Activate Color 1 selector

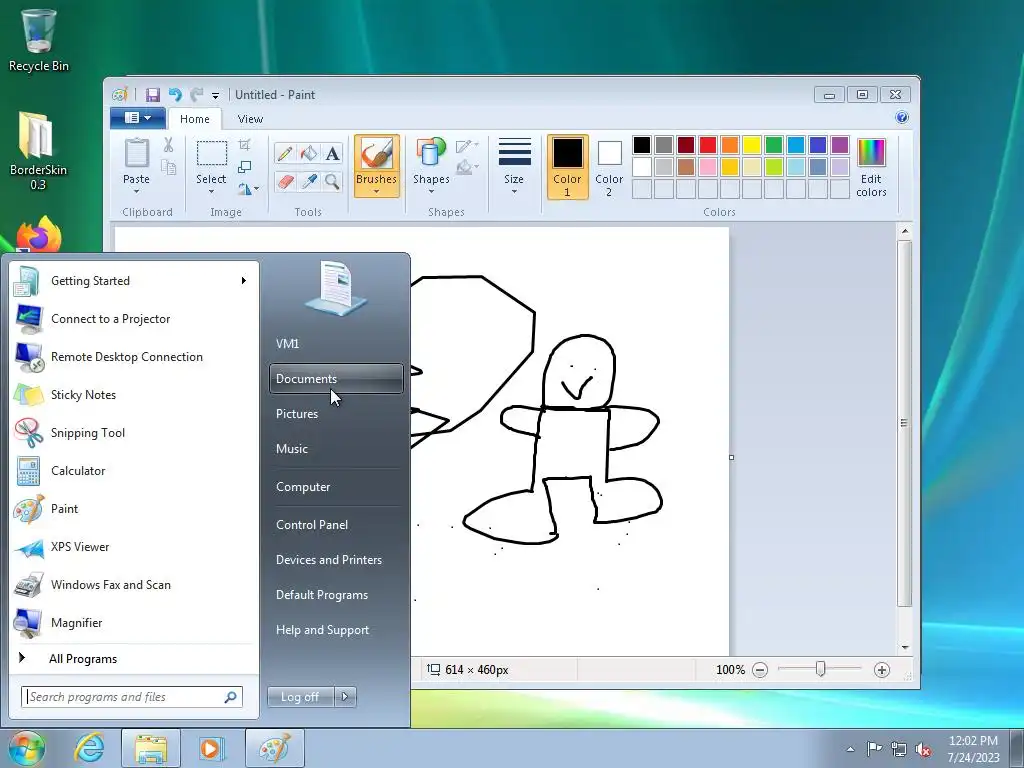pyautogui.click(x=568, y=167)
